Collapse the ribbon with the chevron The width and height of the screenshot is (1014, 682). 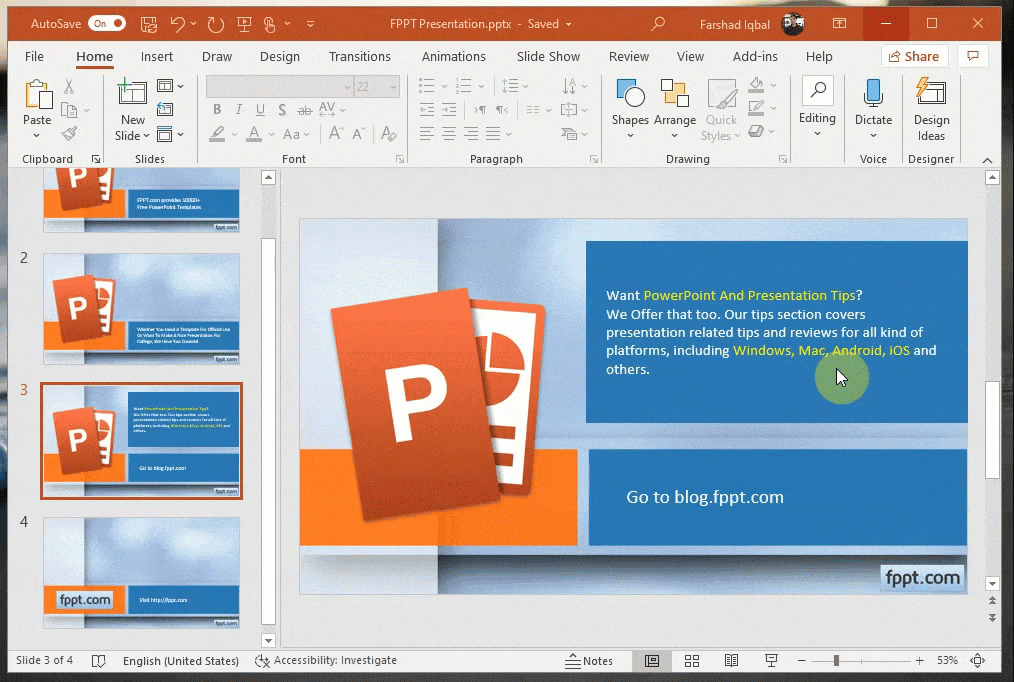pos(987,160)
